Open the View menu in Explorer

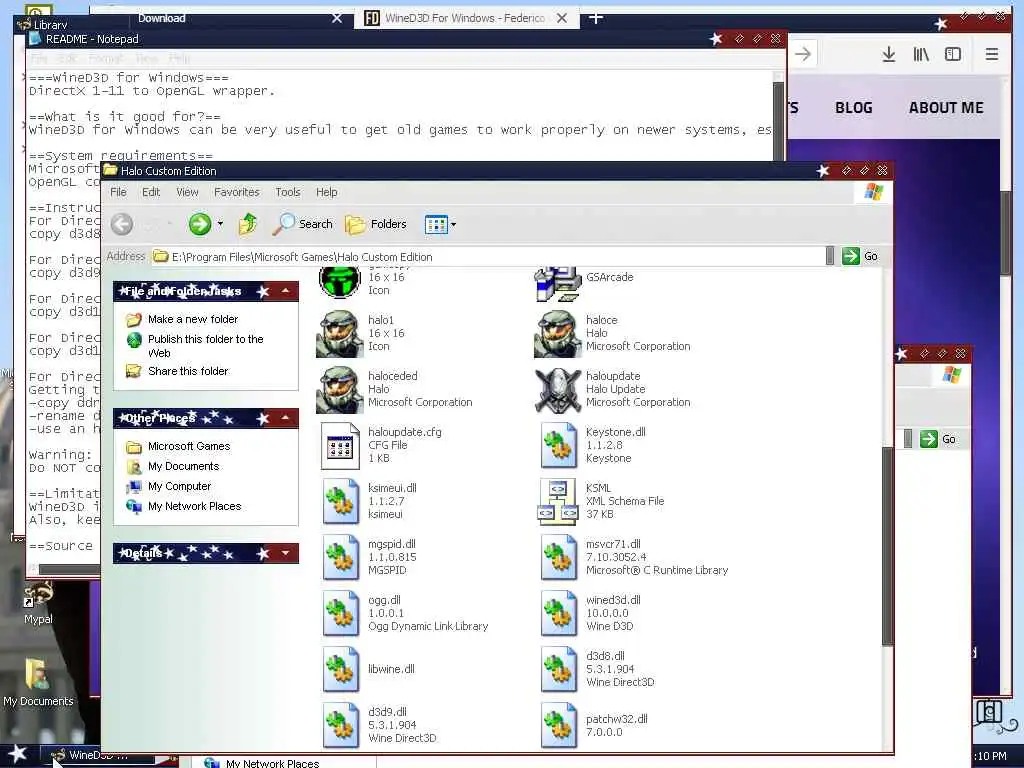187,192
